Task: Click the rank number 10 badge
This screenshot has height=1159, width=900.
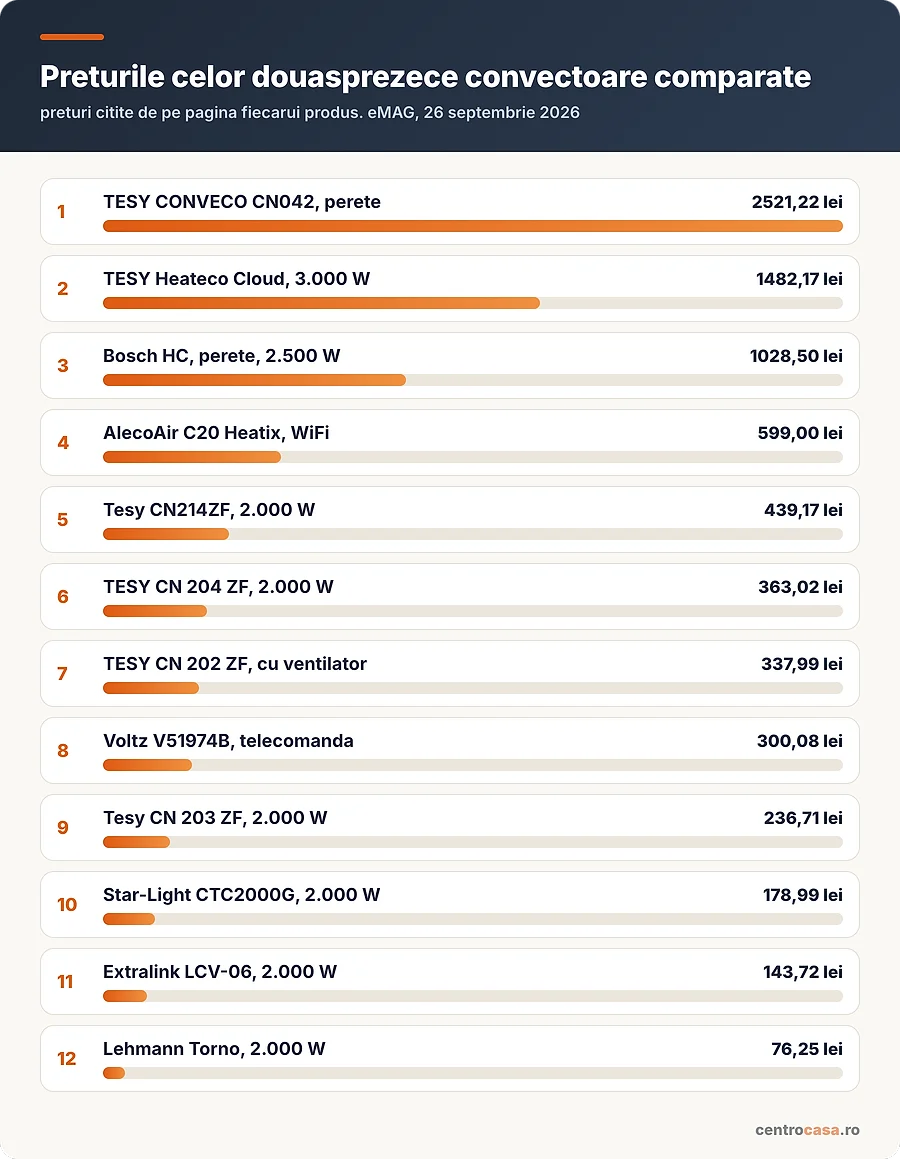Action: point(67,905)
